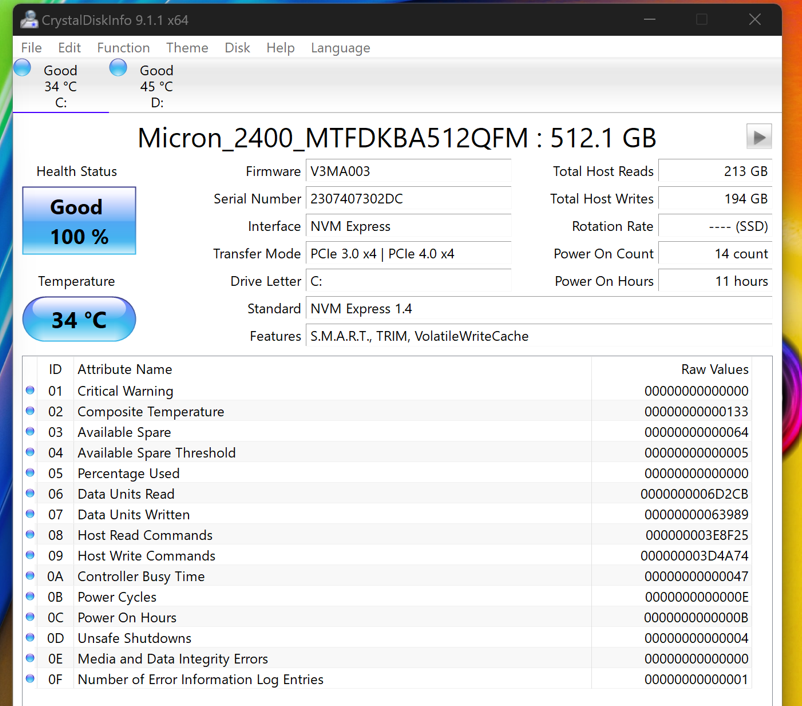Click the status dot beside Unsafe Shutdowns

[30, 637]
